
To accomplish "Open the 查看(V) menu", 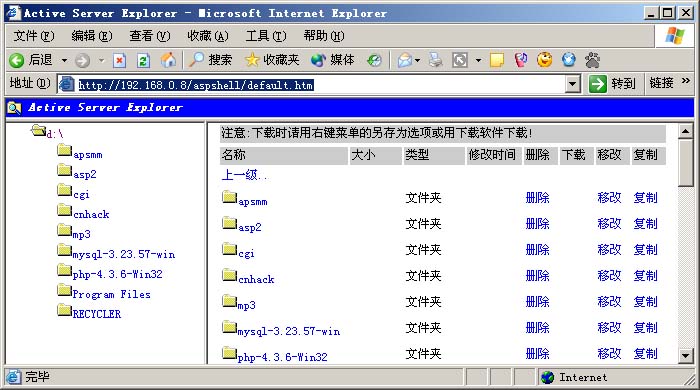I will coord(150,36).
